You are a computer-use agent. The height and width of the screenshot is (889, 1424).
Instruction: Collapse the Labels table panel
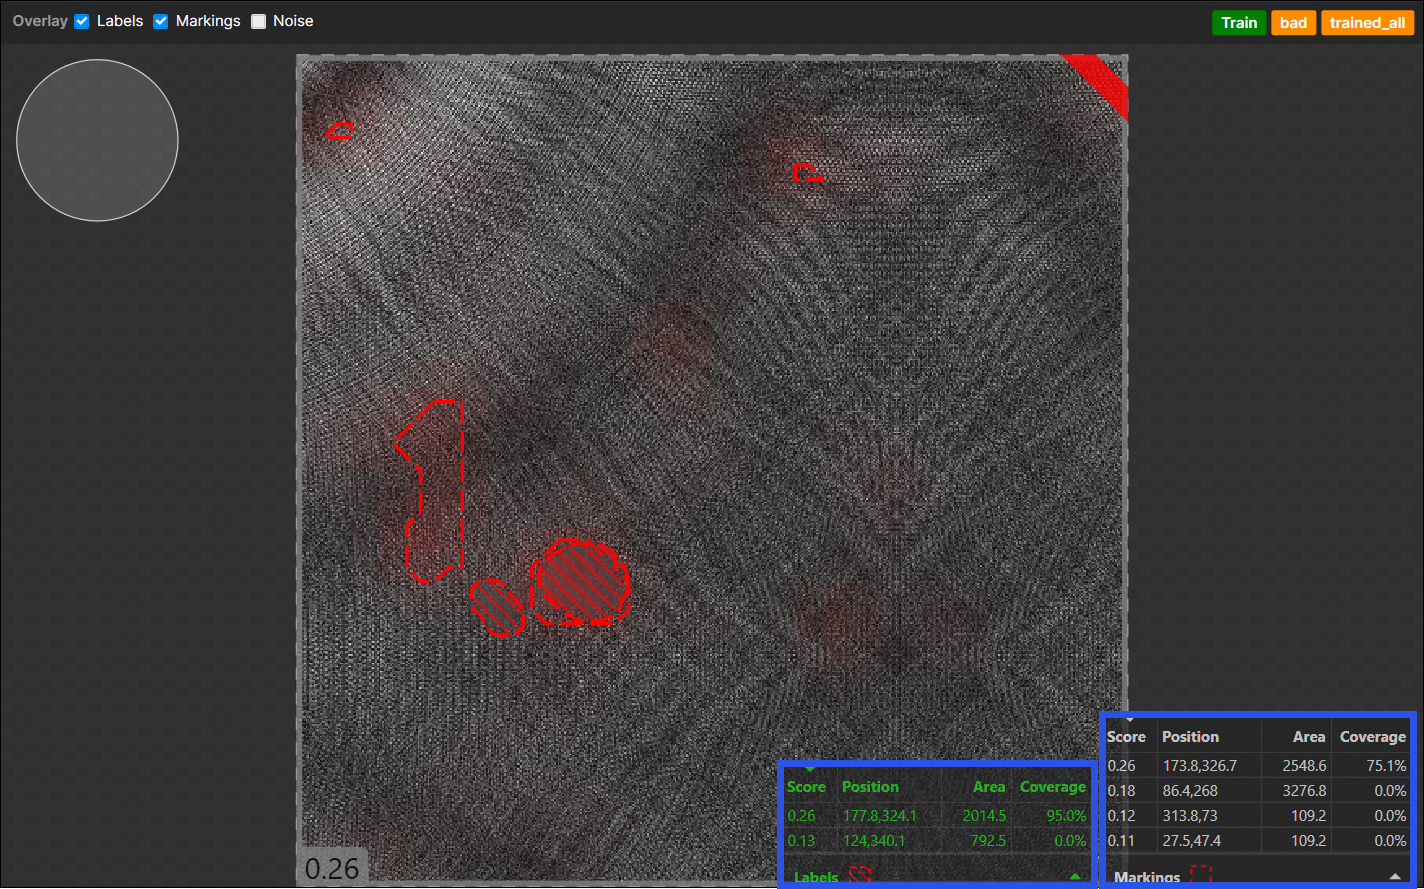coord(1075,877)
